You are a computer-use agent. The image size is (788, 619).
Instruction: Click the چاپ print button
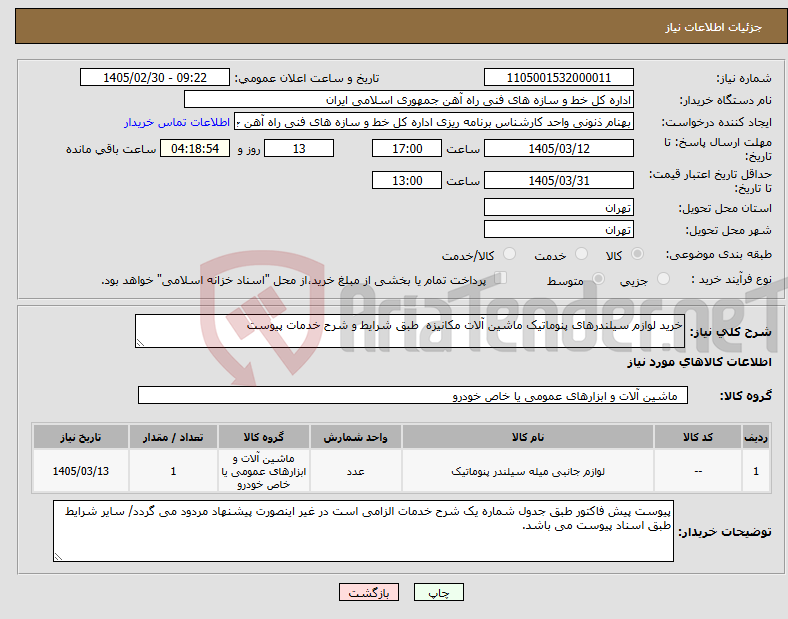coord(438,592)
